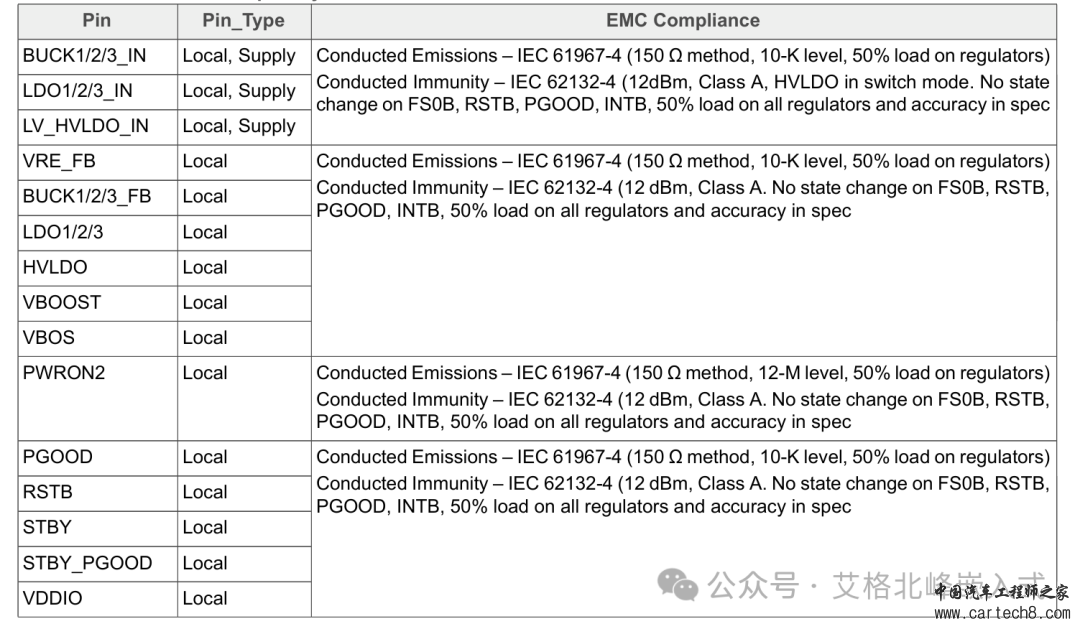Click the VRE_FB pin cell
This screenshot has width=1080, height=629.
[97, 163]
